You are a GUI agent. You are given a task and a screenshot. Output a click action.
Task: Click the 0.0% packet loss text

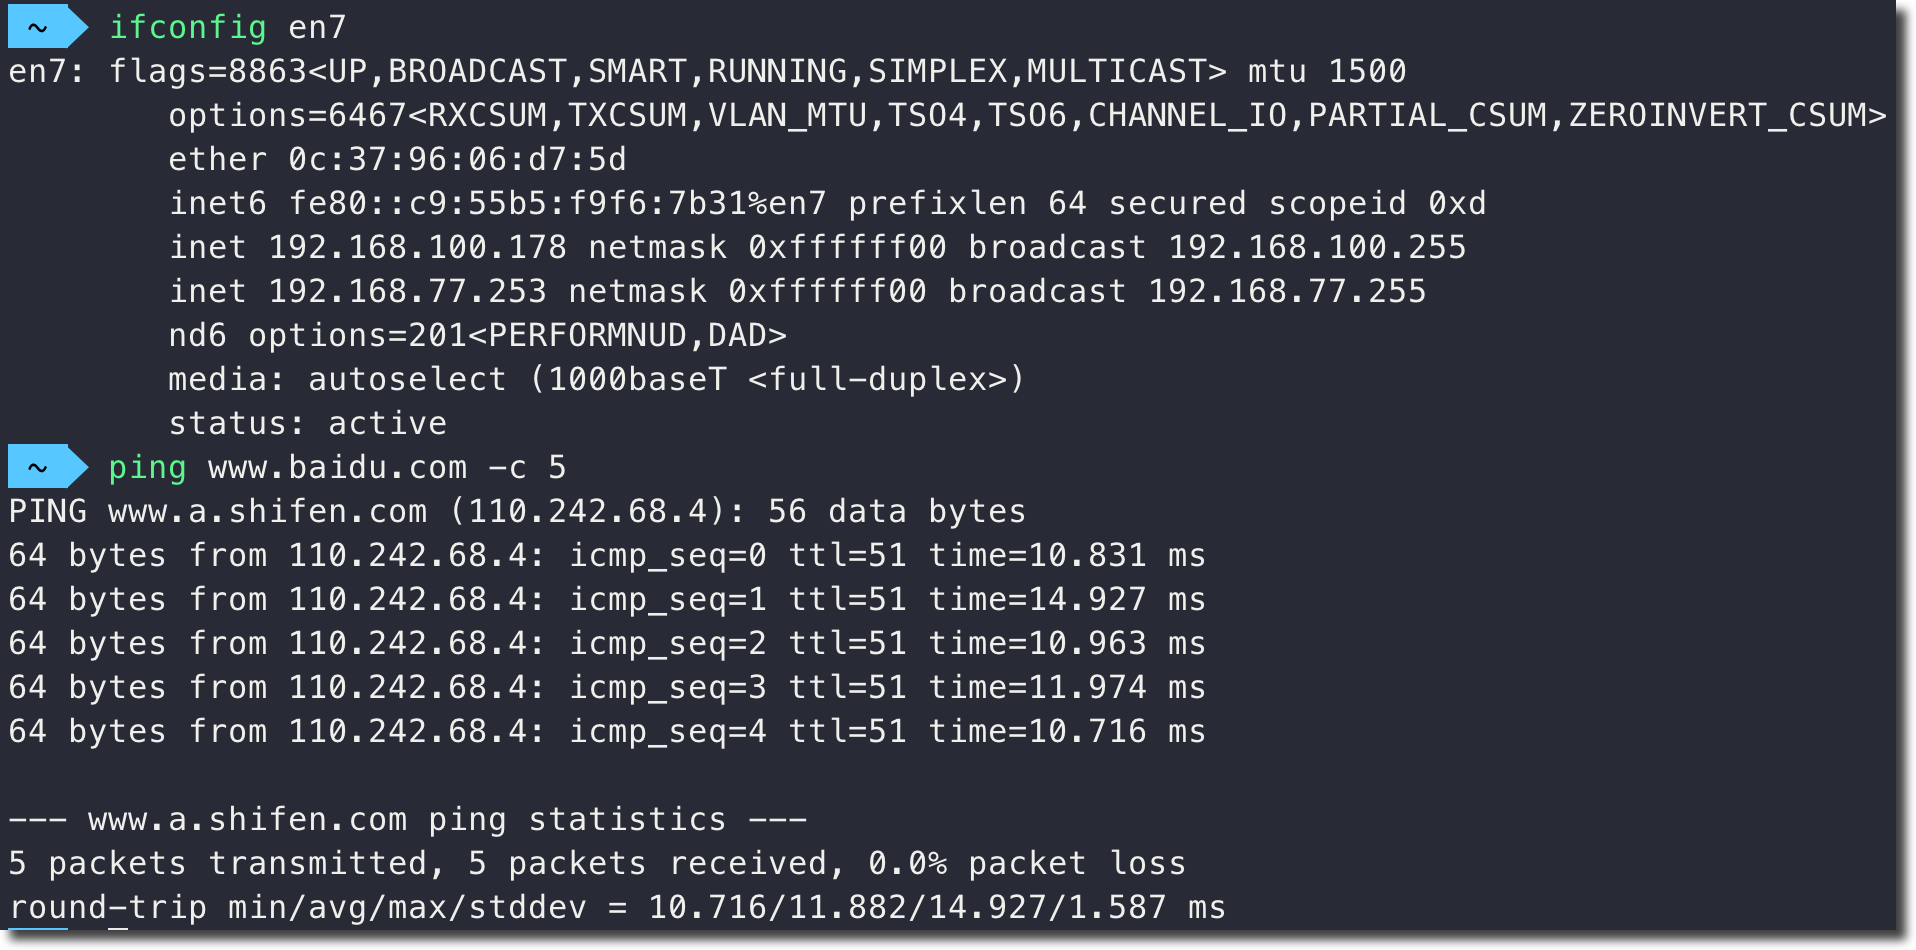click(1027, 863)
